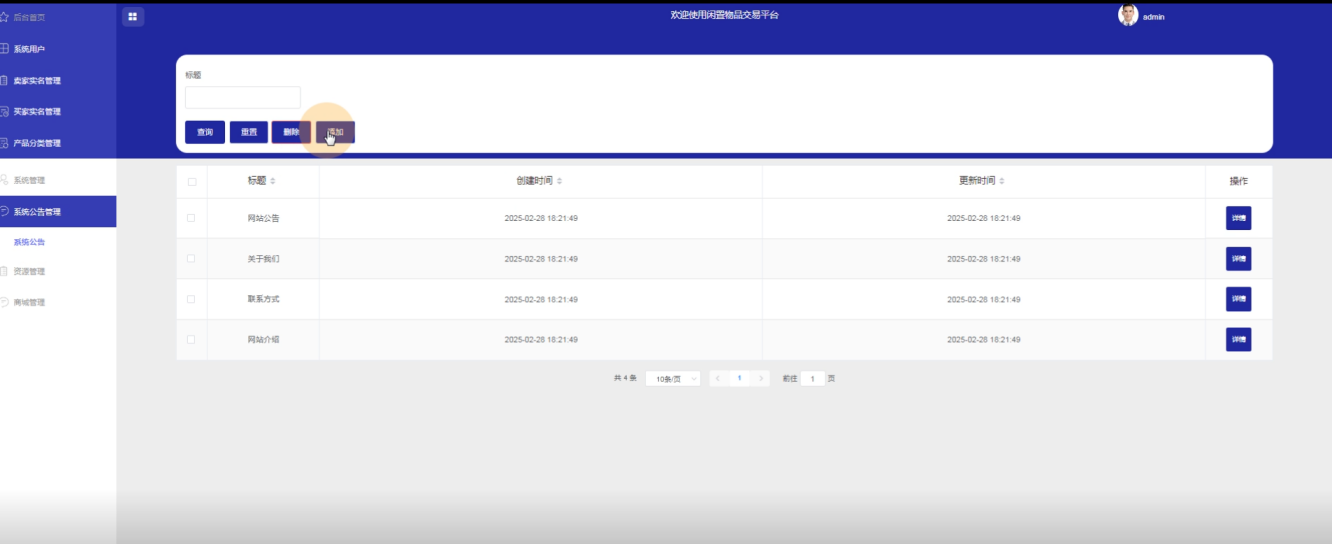Click the 网站公告 title cell
The height and width of the screenshot is (544, 1332).
pos(263,218)
